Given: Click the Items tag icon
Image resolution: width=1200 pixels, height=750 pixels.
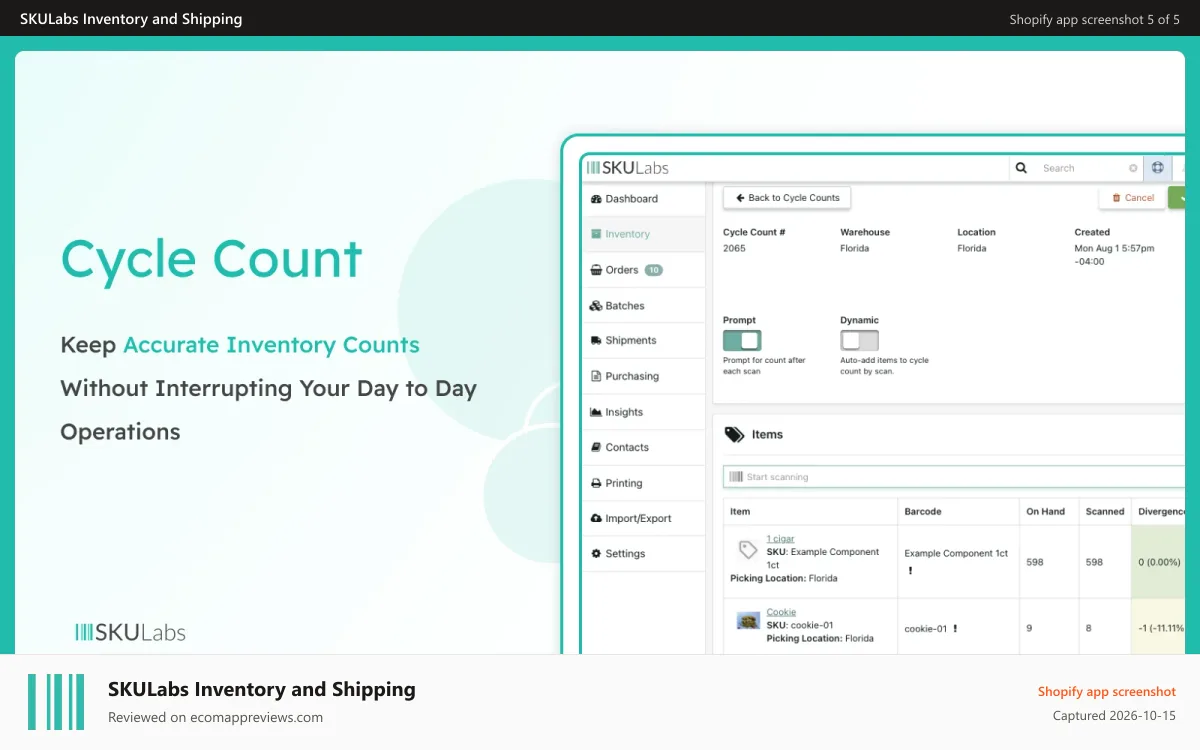Looking at the screenshot, I should tap(734, 435).
